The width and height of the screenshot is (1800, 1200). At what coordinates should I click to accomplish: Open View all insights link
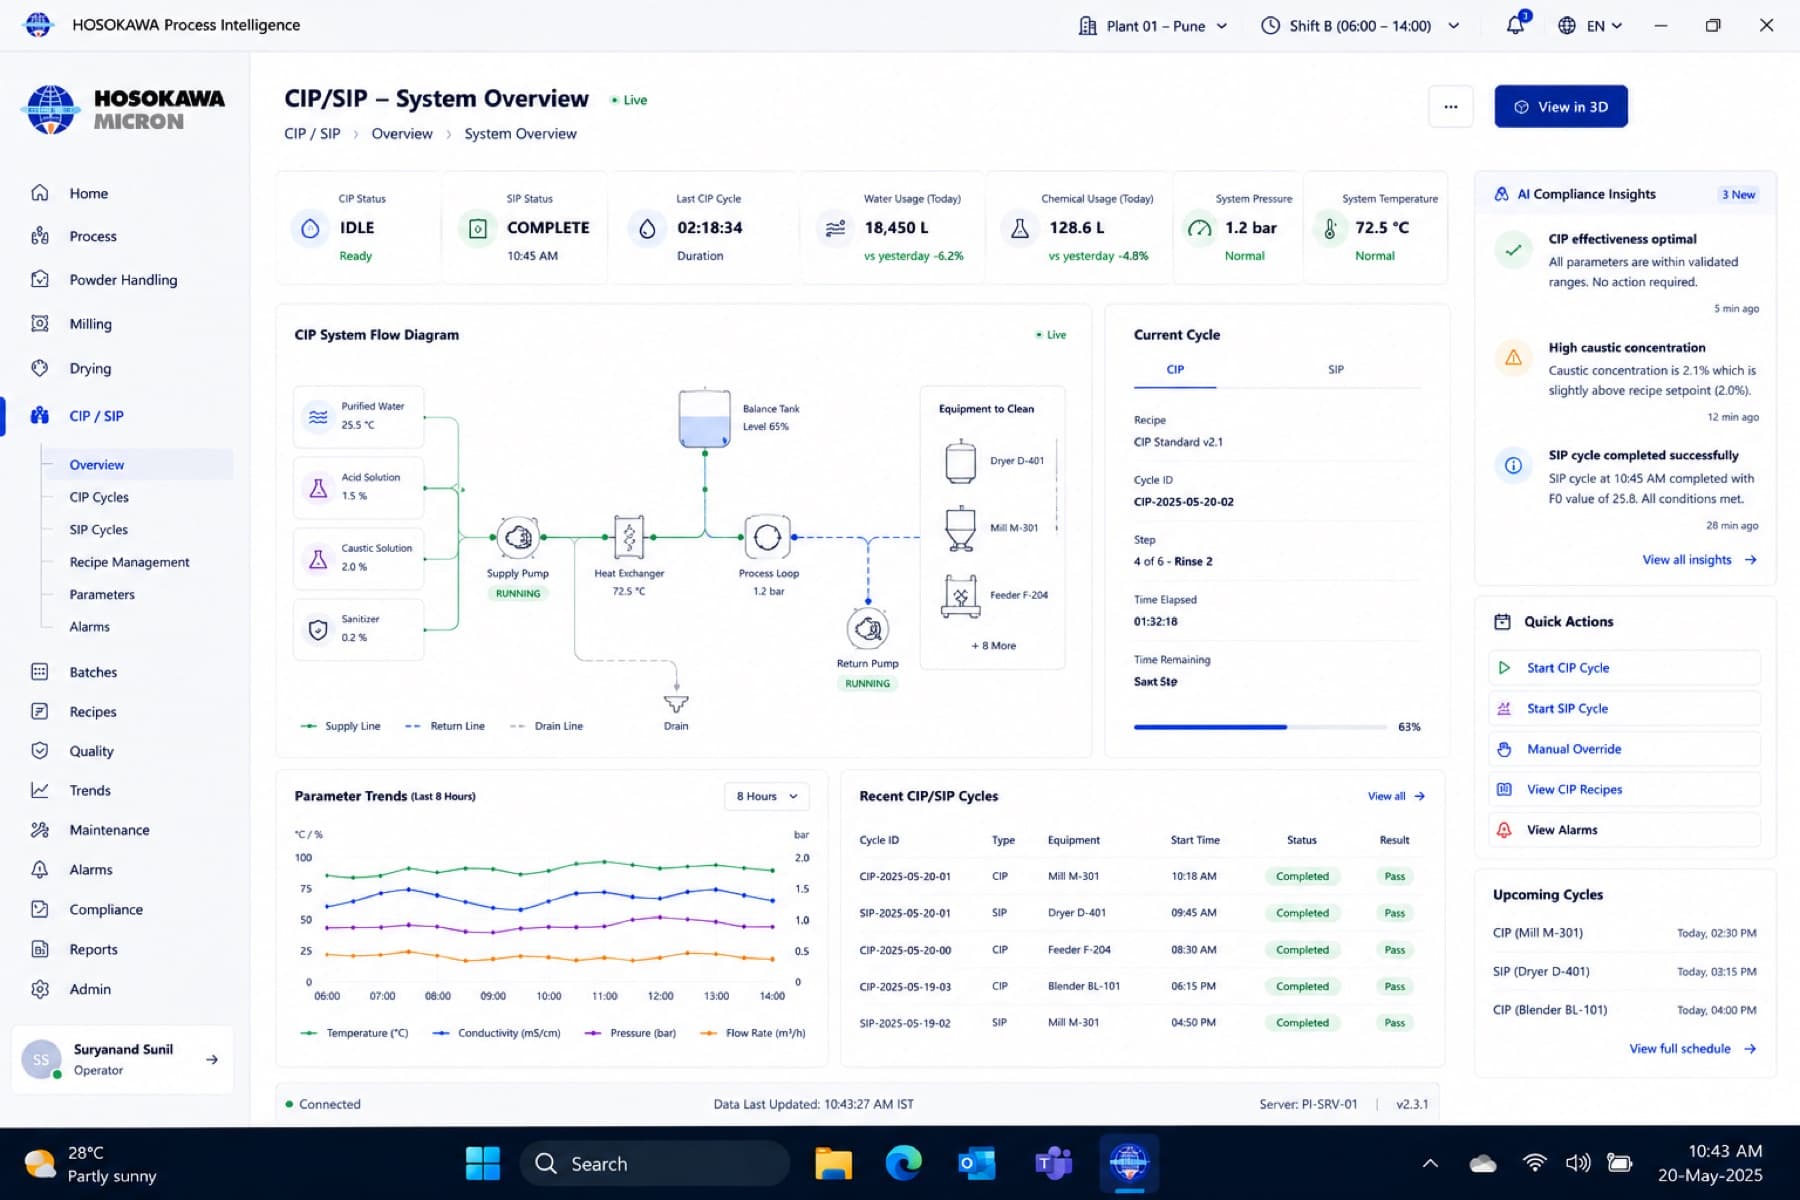(1699, 560)
